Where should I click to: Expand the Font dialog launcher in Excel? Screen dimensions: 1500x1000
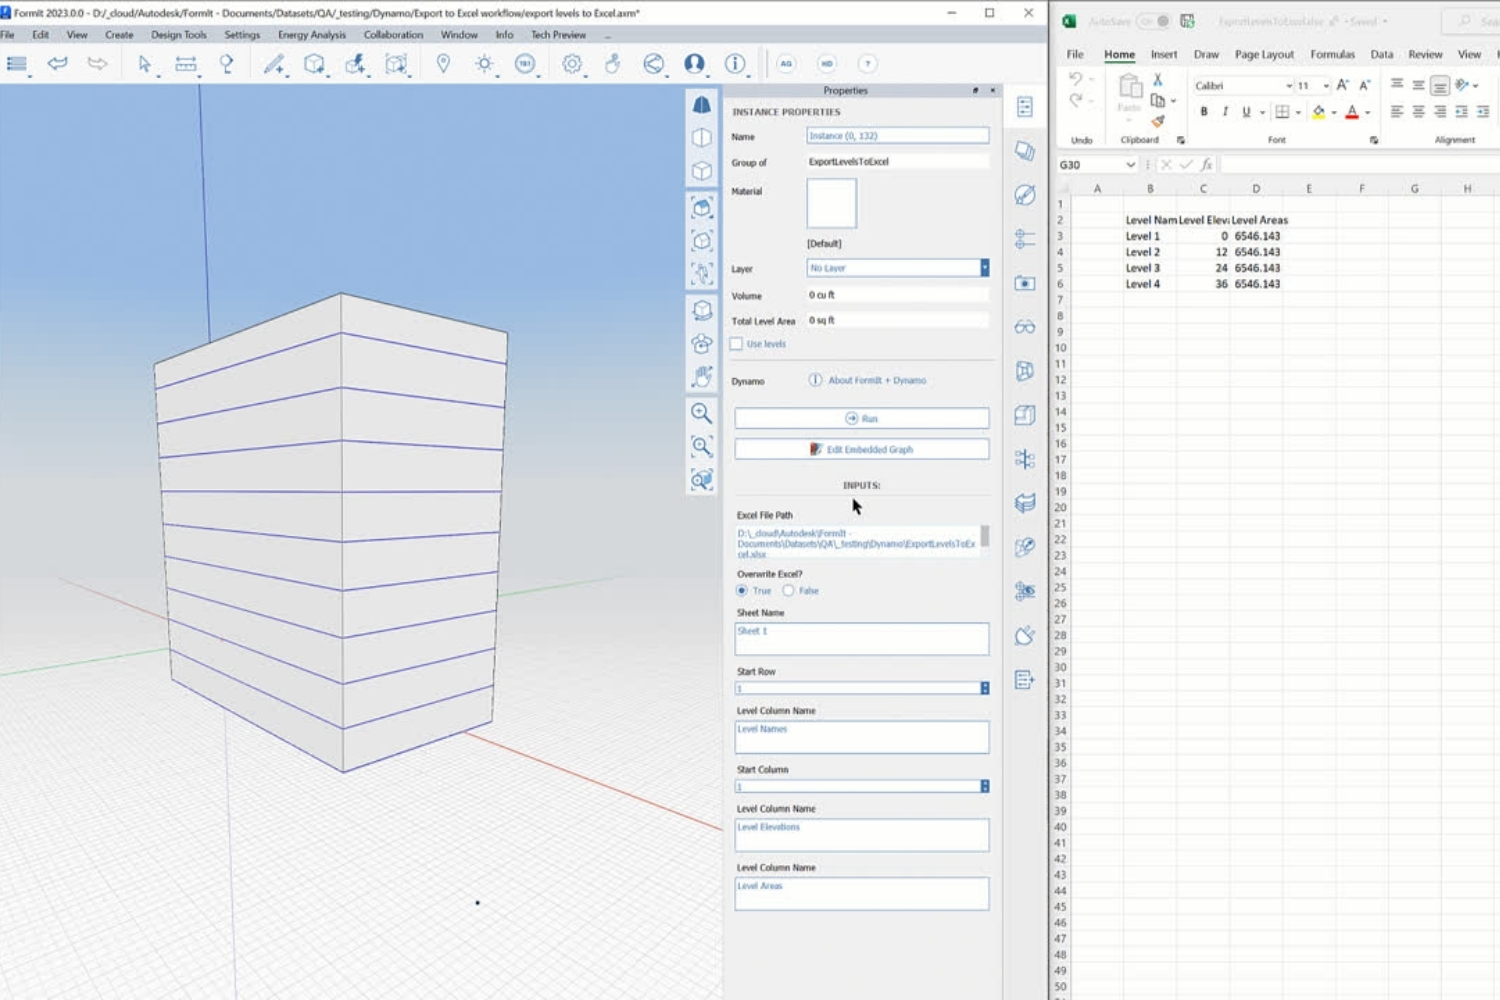point(1374,140)
